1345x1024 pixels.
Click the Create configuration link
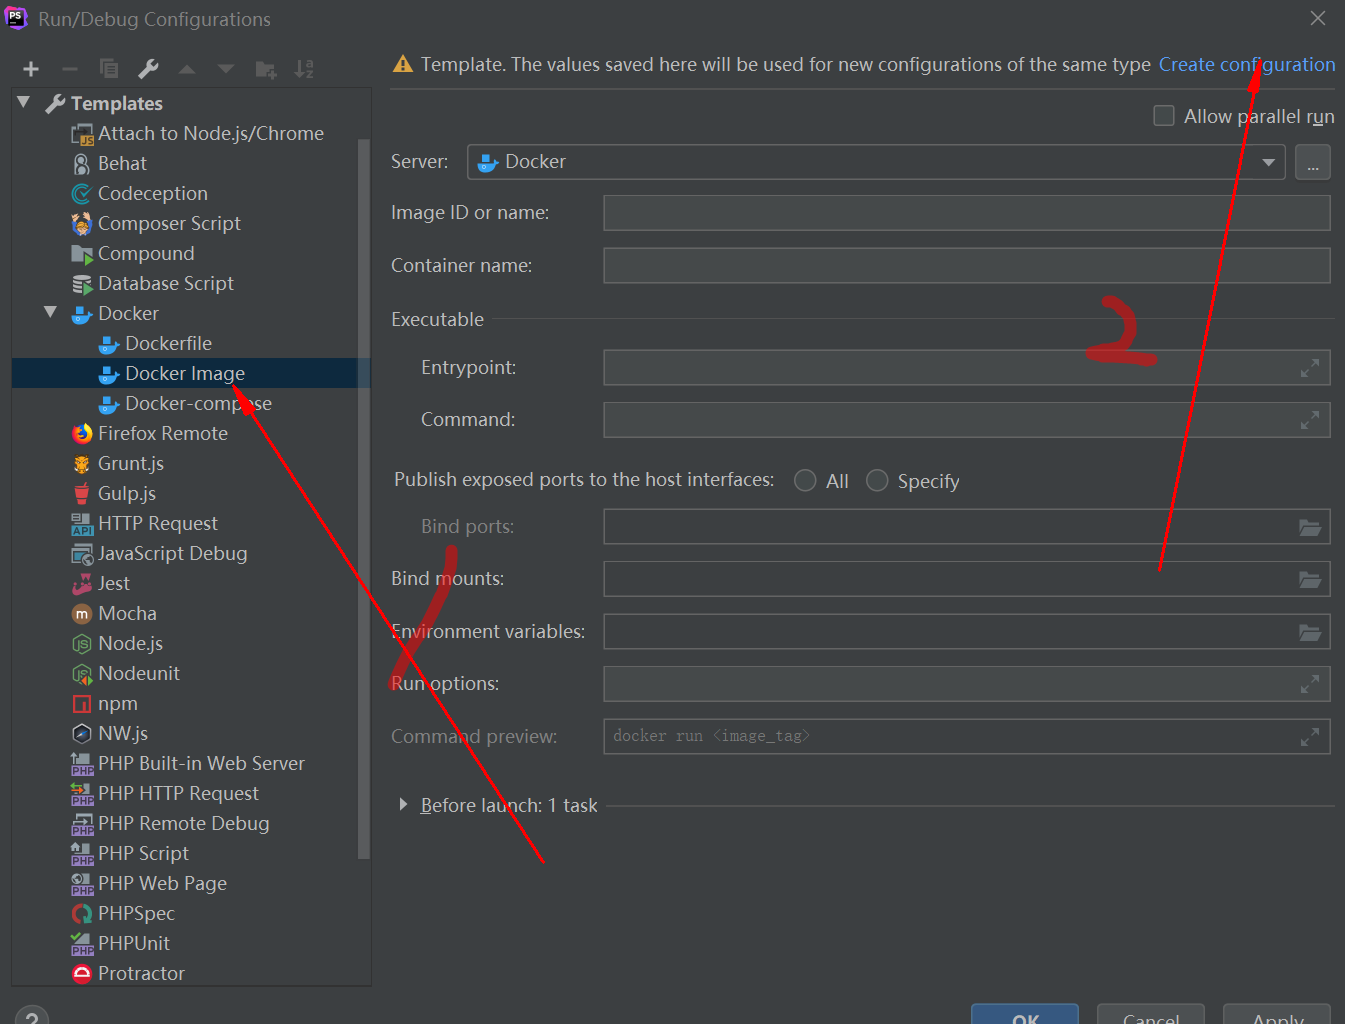click(x=1247, y=64)
